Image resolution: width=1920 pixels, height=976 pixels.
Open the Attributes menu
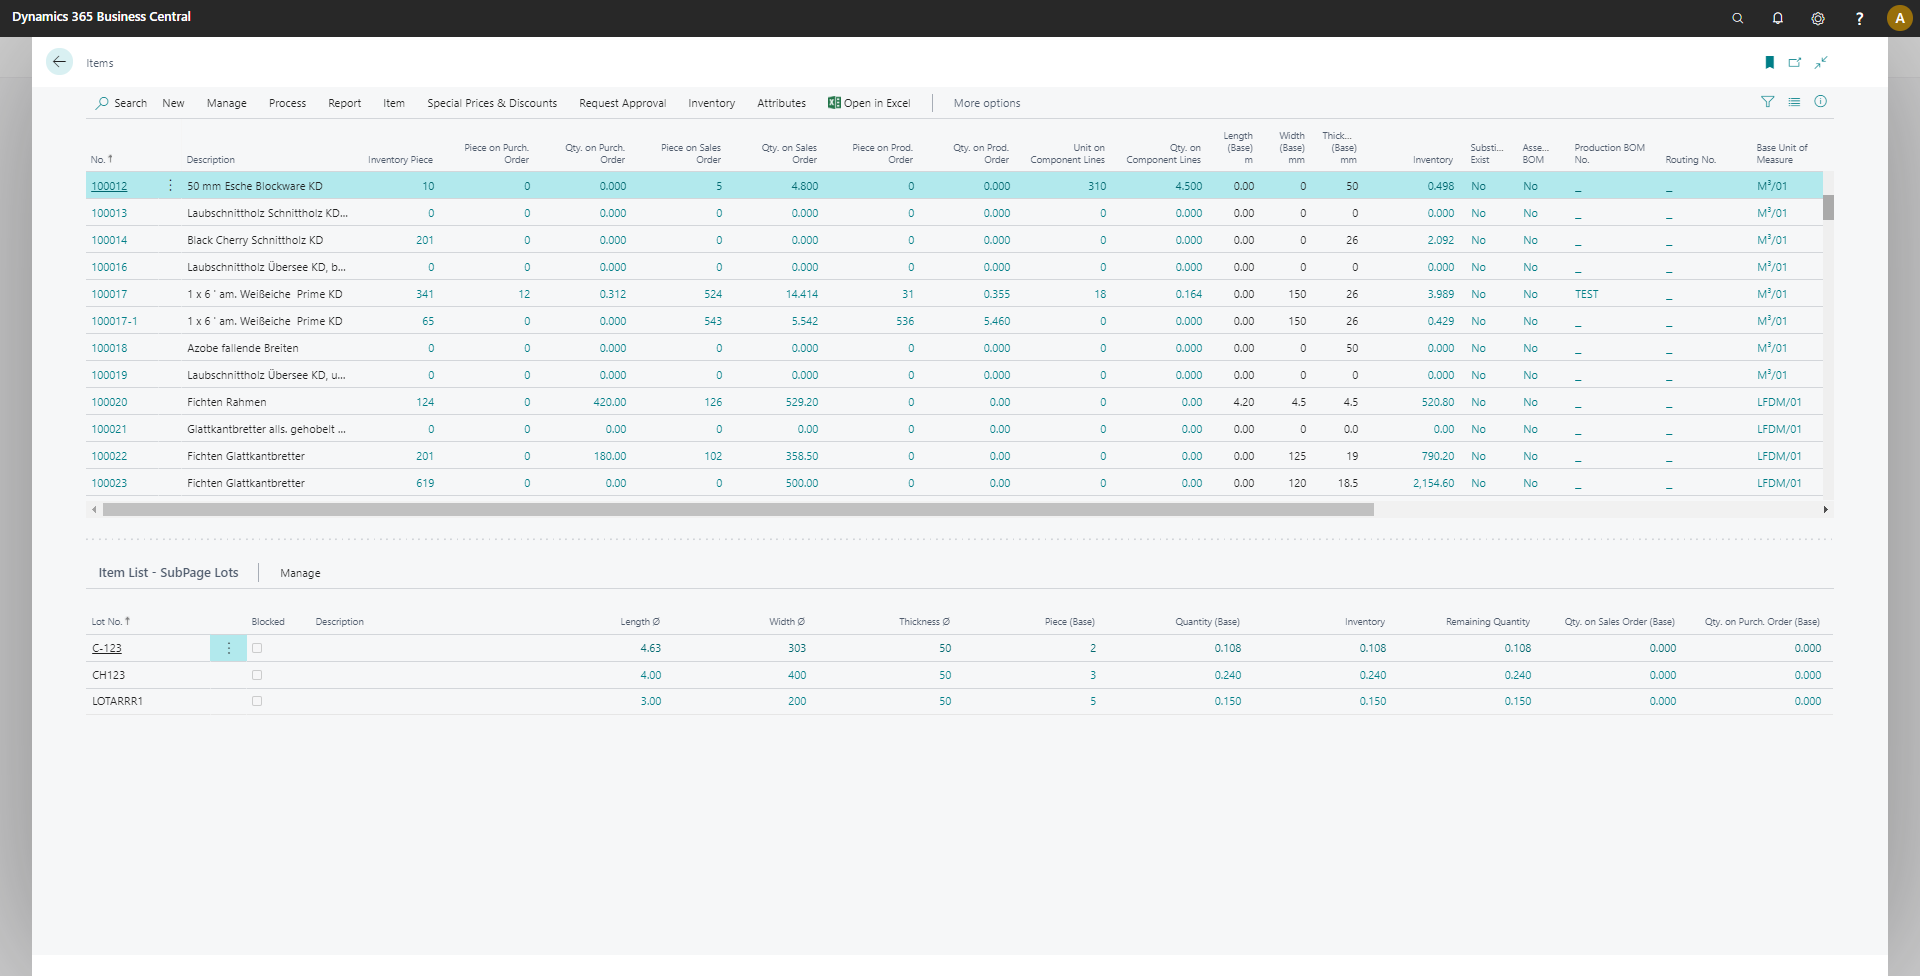[781, 103]
